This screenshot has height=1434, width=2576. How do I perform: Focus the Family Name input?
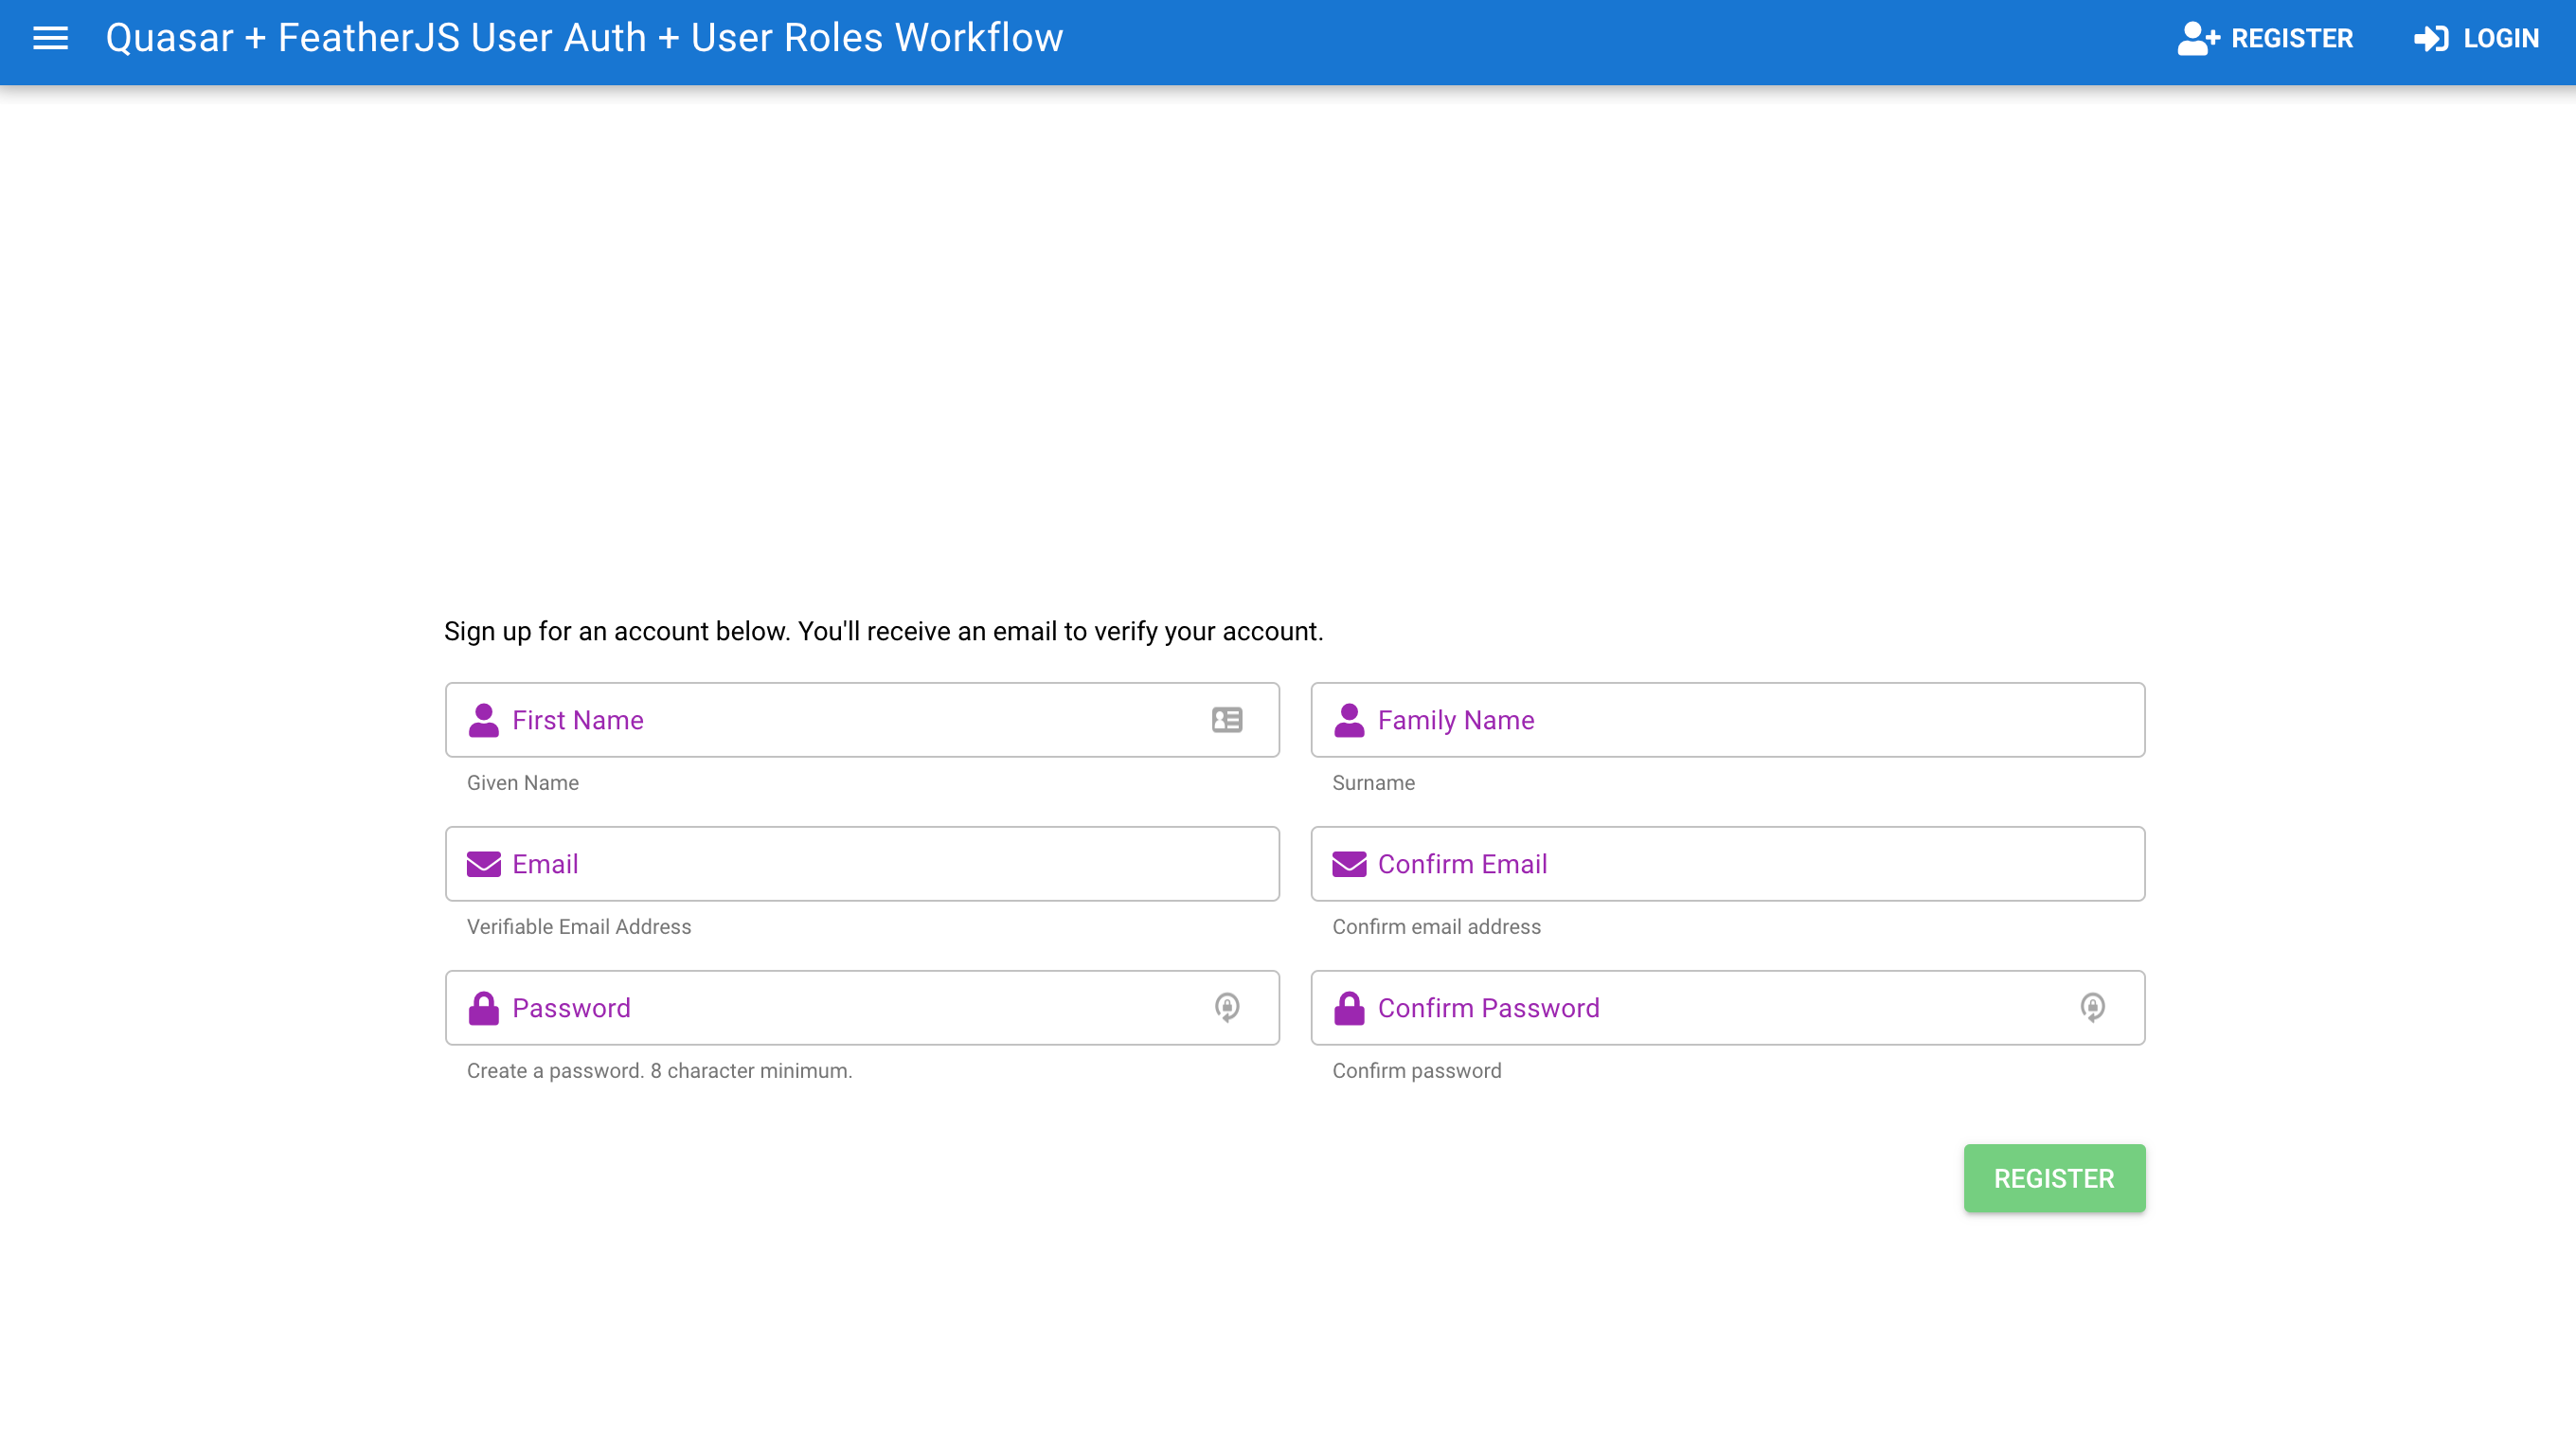coord(1750,720)
